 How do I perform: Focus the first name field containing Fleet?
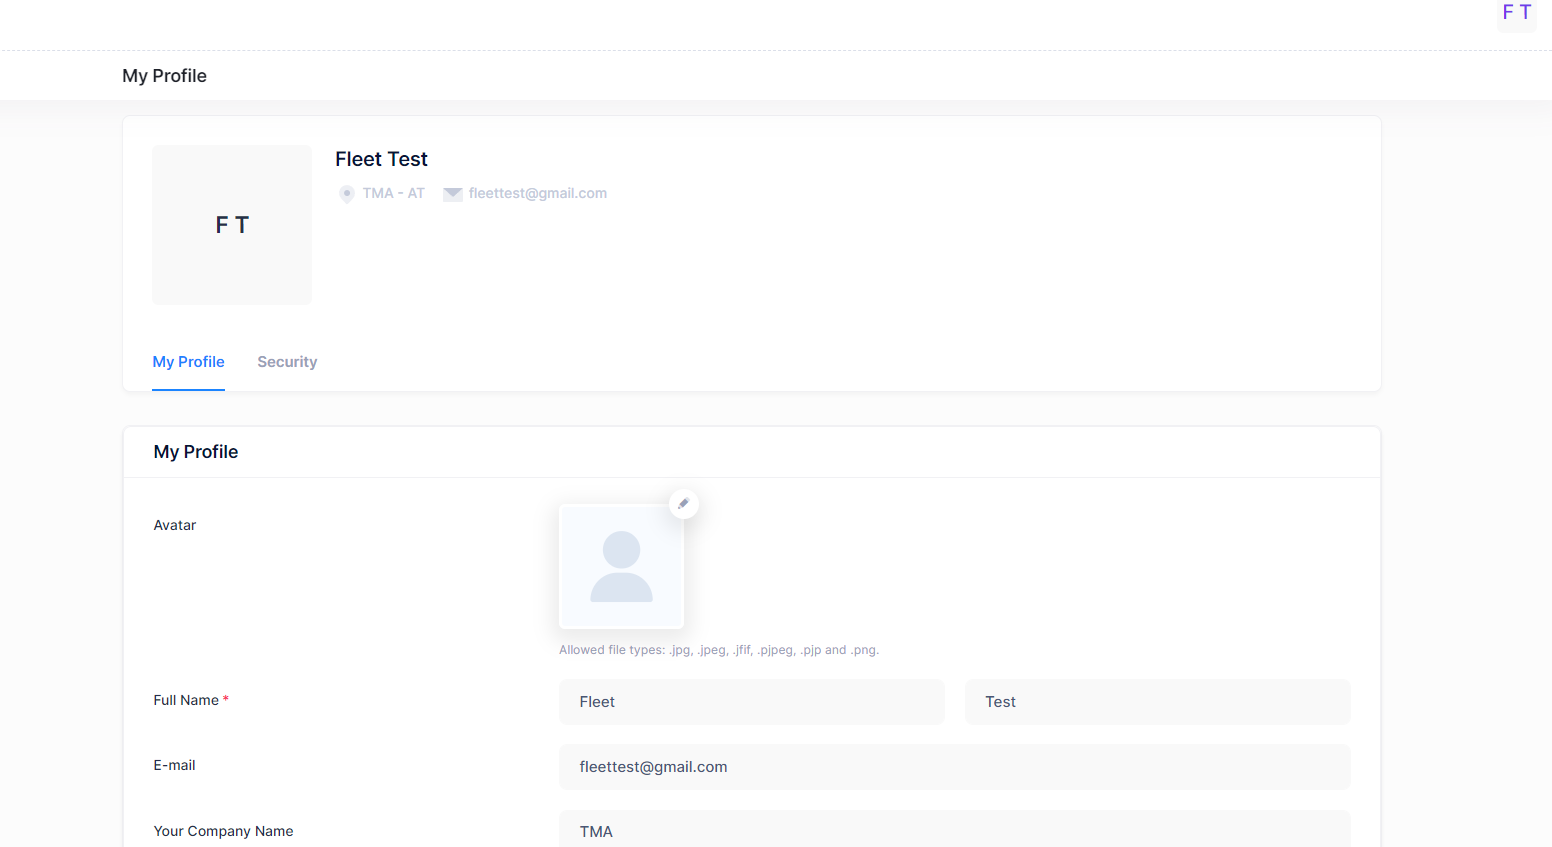point(751,702)
